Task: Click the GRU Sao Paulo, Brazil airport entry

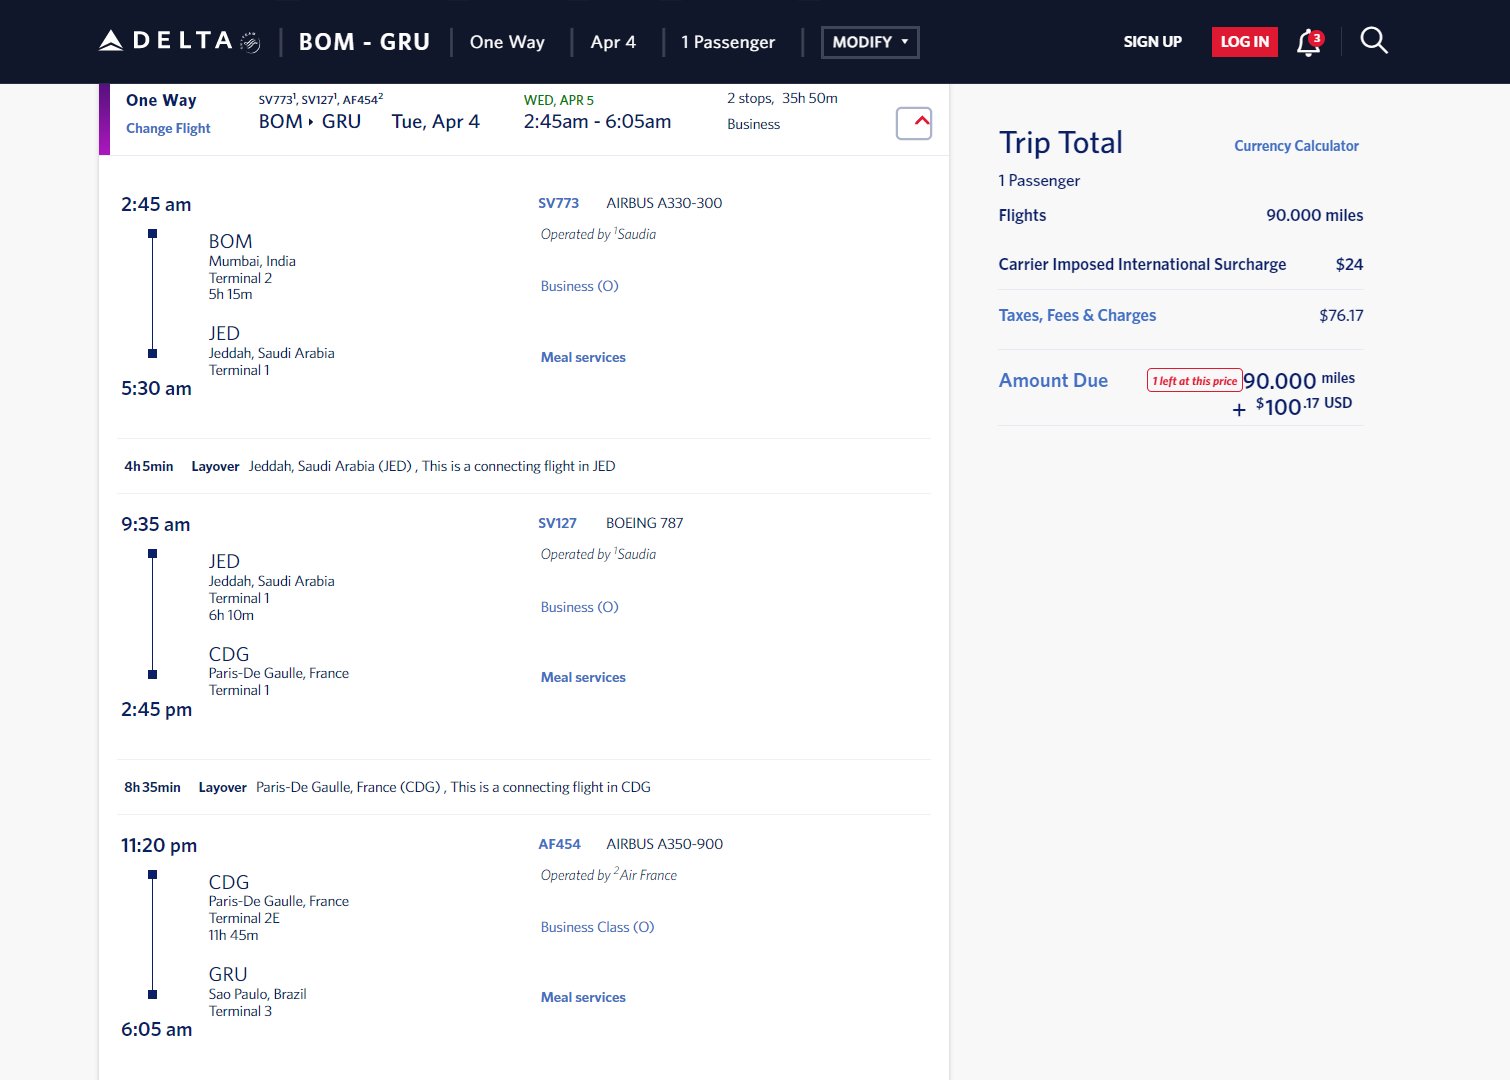Action: [257, 992]
